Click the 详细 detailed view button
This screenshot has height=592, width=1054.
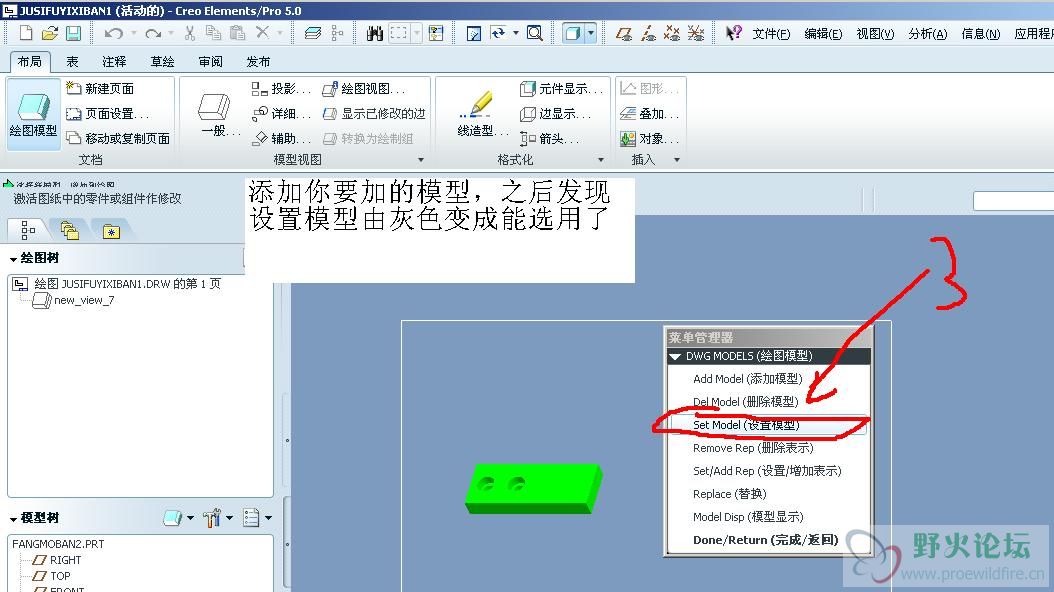pyautogui.click(x=281, y=114)
